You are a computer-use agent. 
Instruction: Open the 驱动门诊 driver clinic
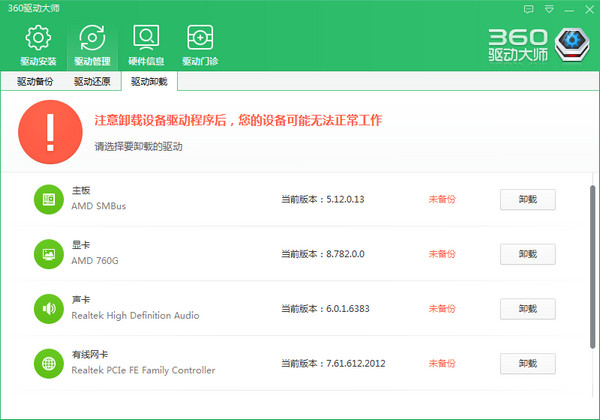pos(201,45)
